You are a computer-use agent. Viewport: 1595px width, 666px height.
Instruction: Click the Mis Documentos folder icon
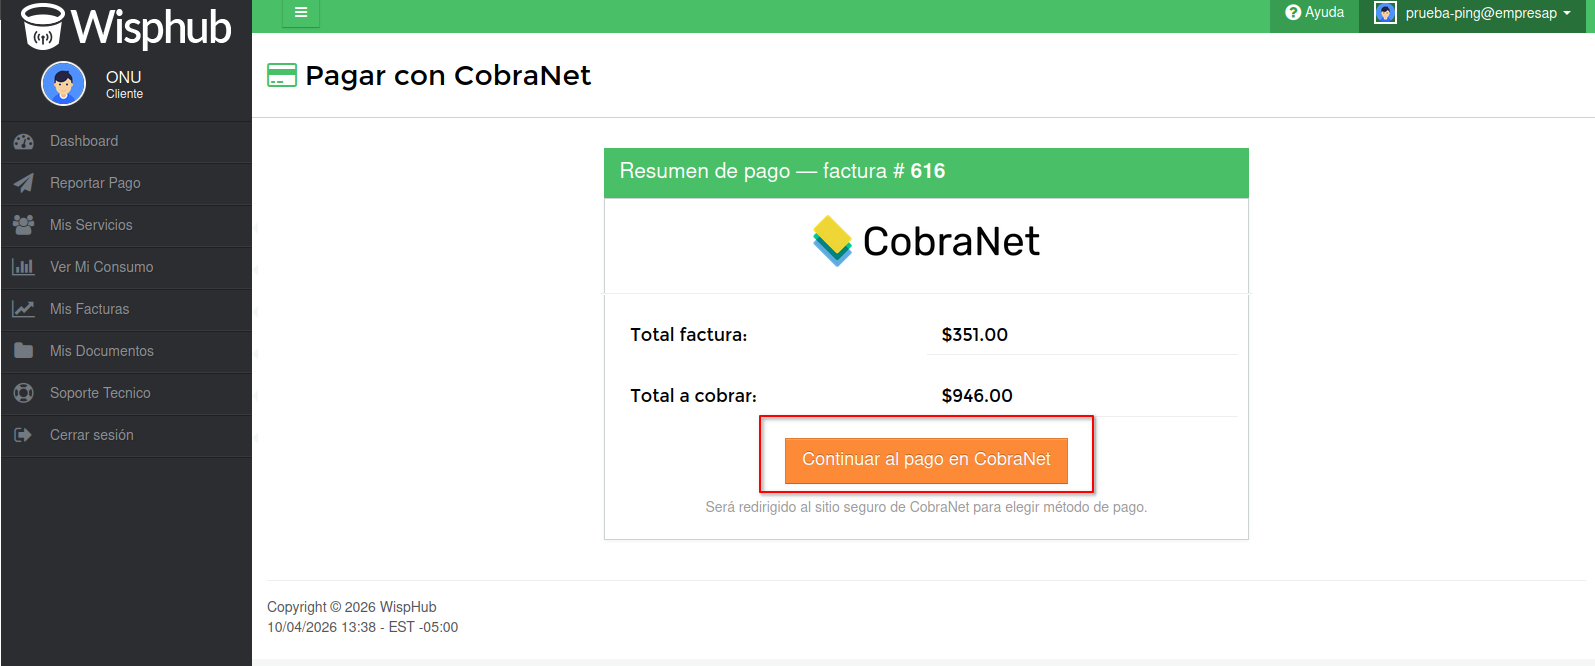pos(24,351)
